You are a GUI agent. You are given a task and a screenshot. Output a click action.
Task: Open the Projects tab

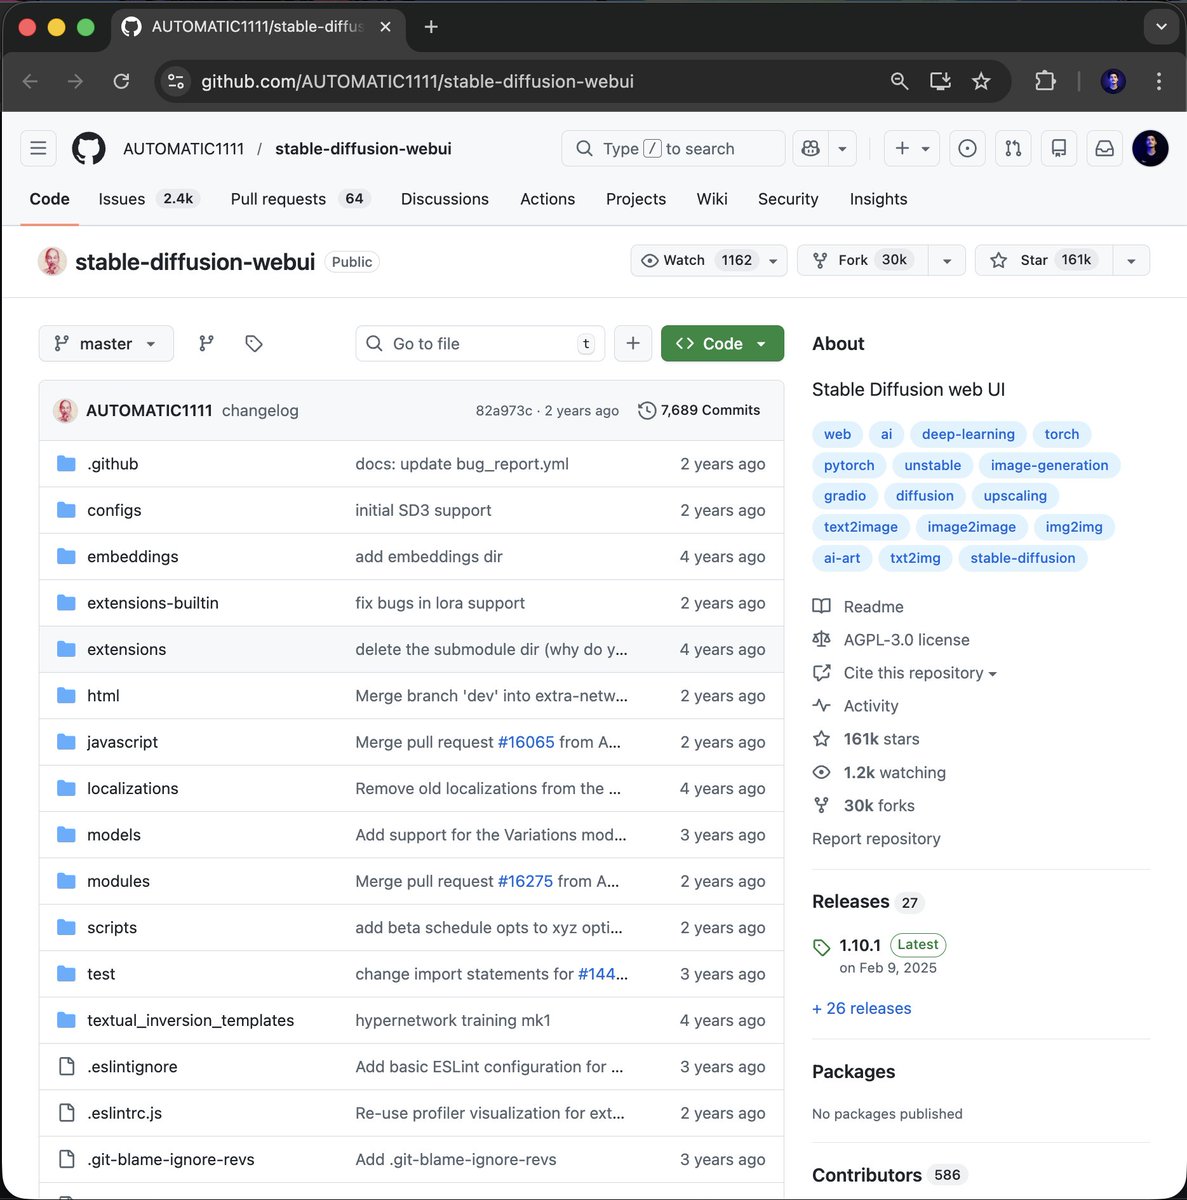tap(636, 199)
